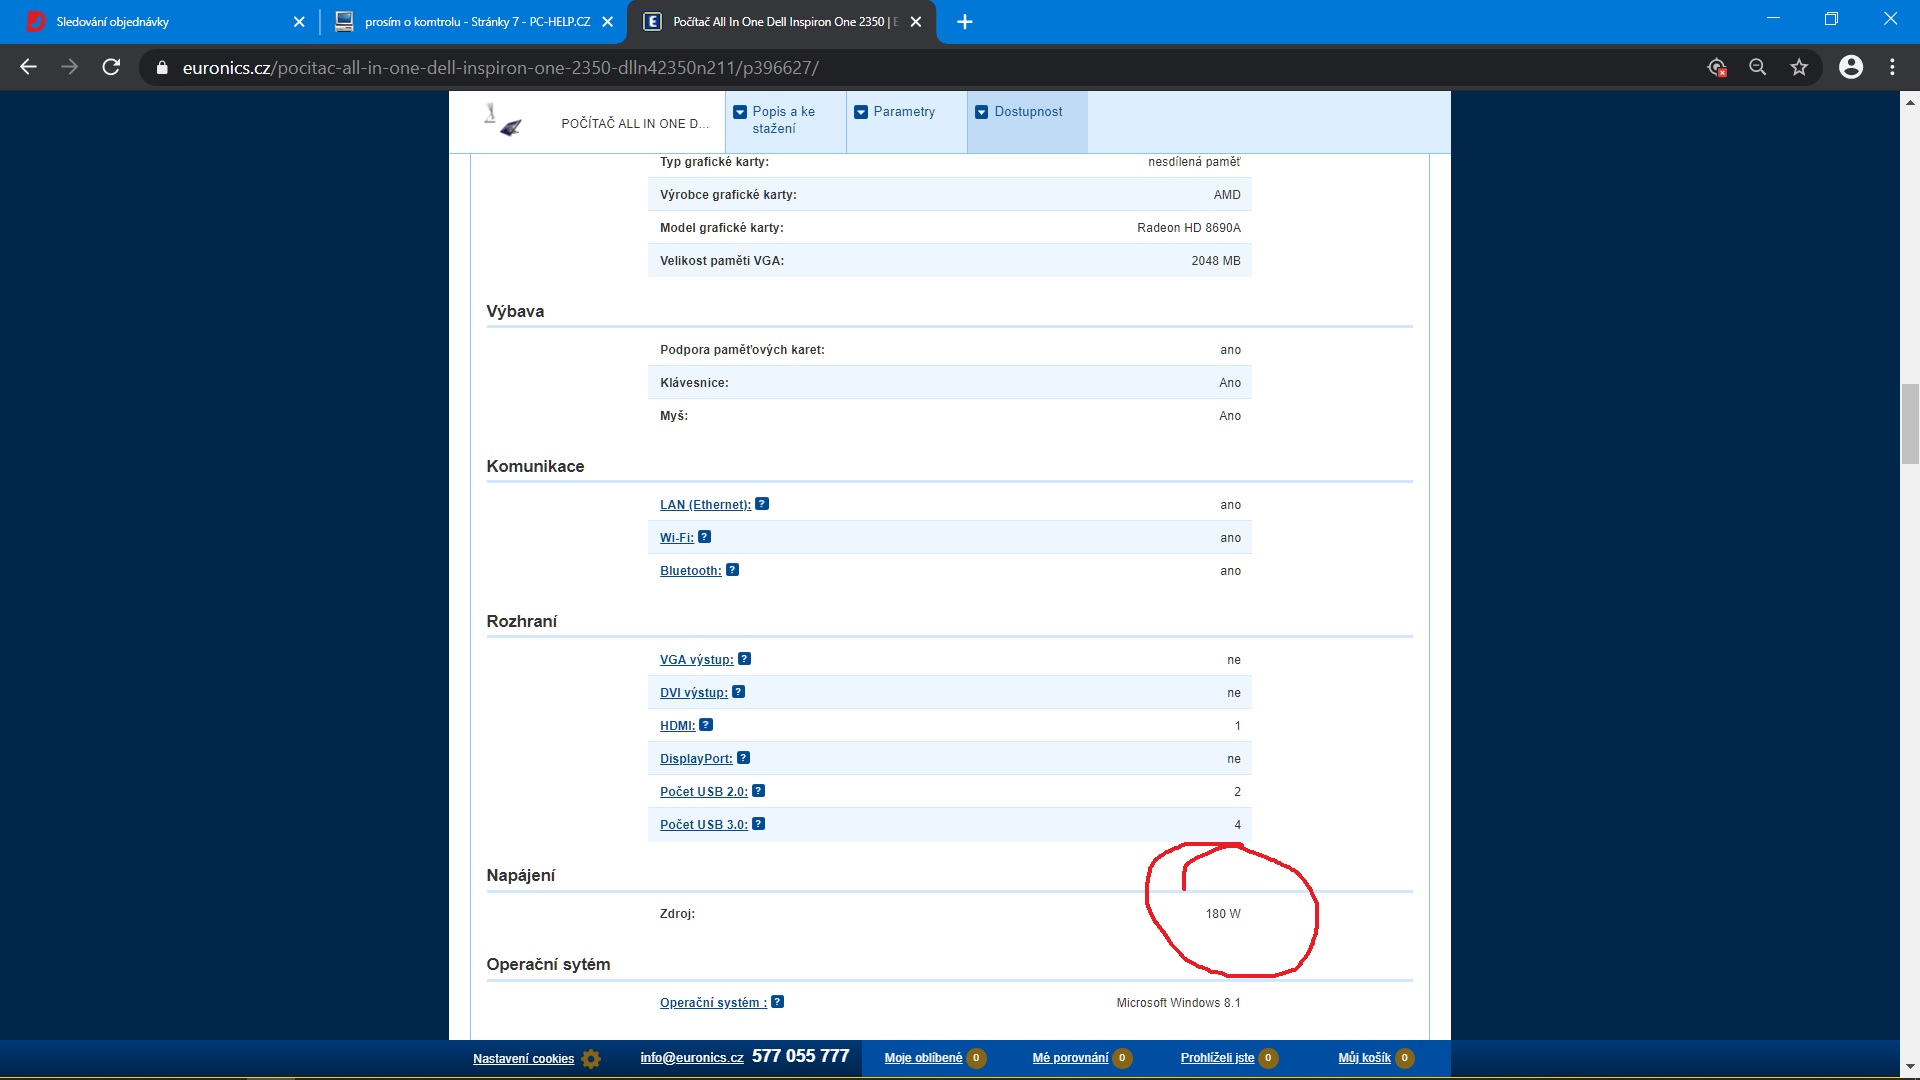This screenshot has height=1080, width=1920.
Task: Click the help icon beside DisplayPort
Action: click(x=743, y=758)
